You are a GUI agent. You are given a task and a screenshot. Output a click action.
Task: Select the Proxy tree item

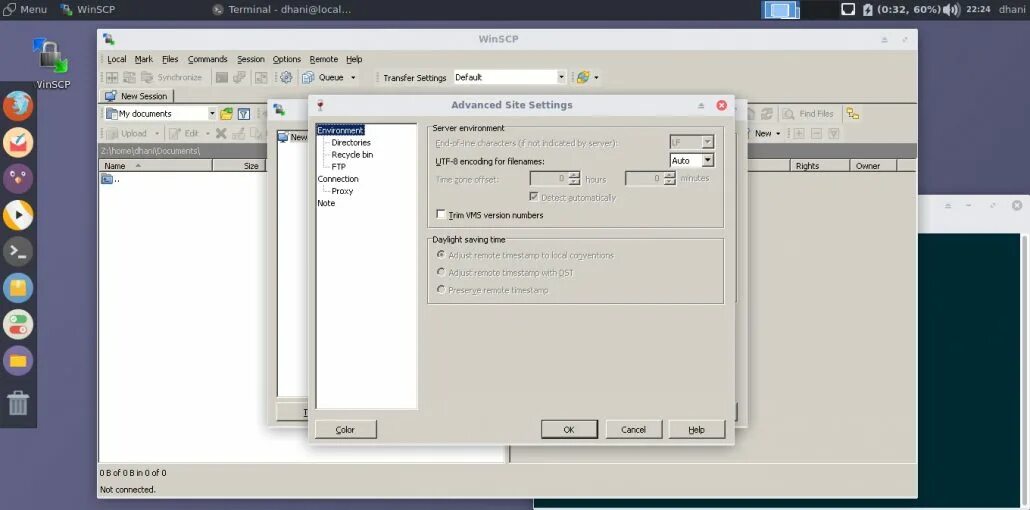click(x=342, y=191)
